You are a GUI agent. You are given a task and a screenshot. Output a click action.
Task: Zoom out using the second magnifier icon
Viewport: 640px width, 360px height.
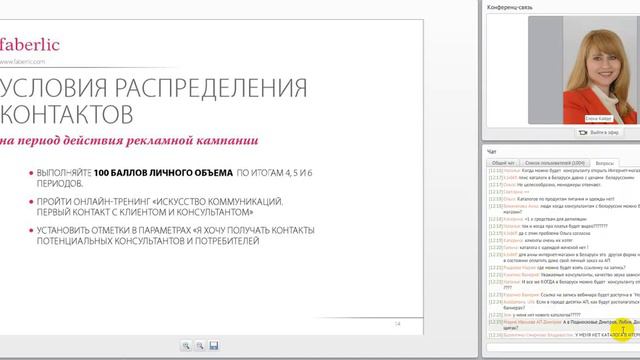click(200, 346)
